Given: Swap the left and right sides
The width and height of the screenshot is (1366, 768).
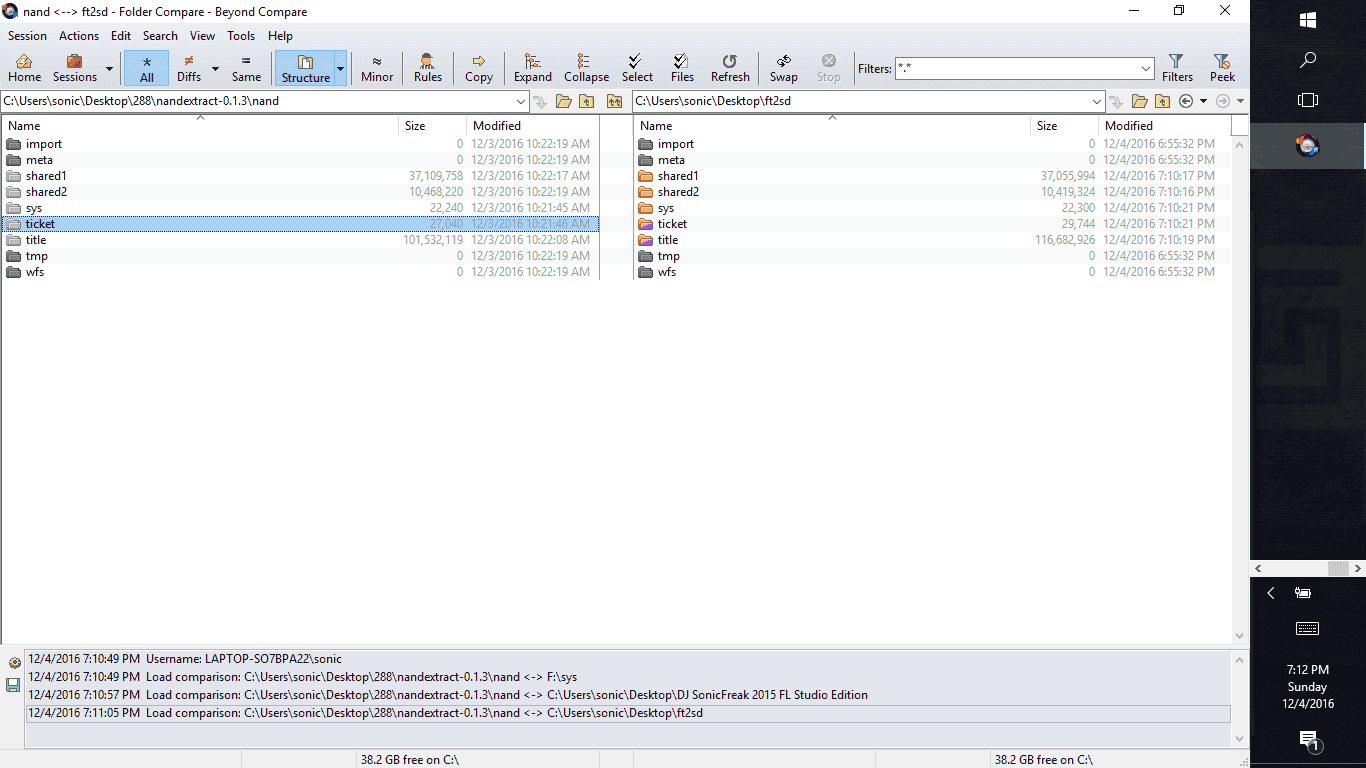Looking at the screenshot, I should tap(784, 68).
